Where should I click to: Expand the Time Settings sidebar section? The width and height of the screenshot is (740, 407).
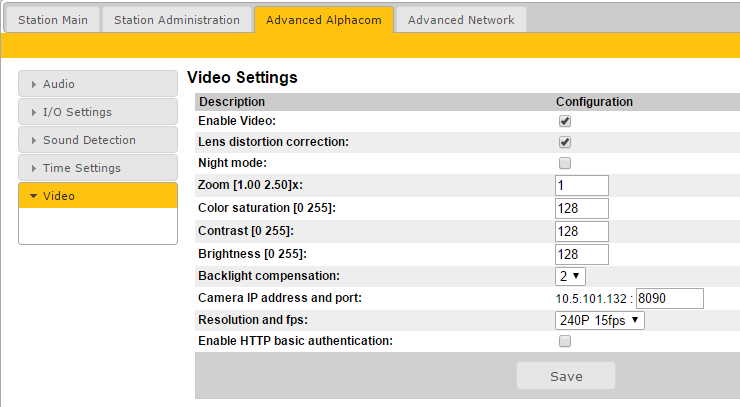tap(97, 168)
